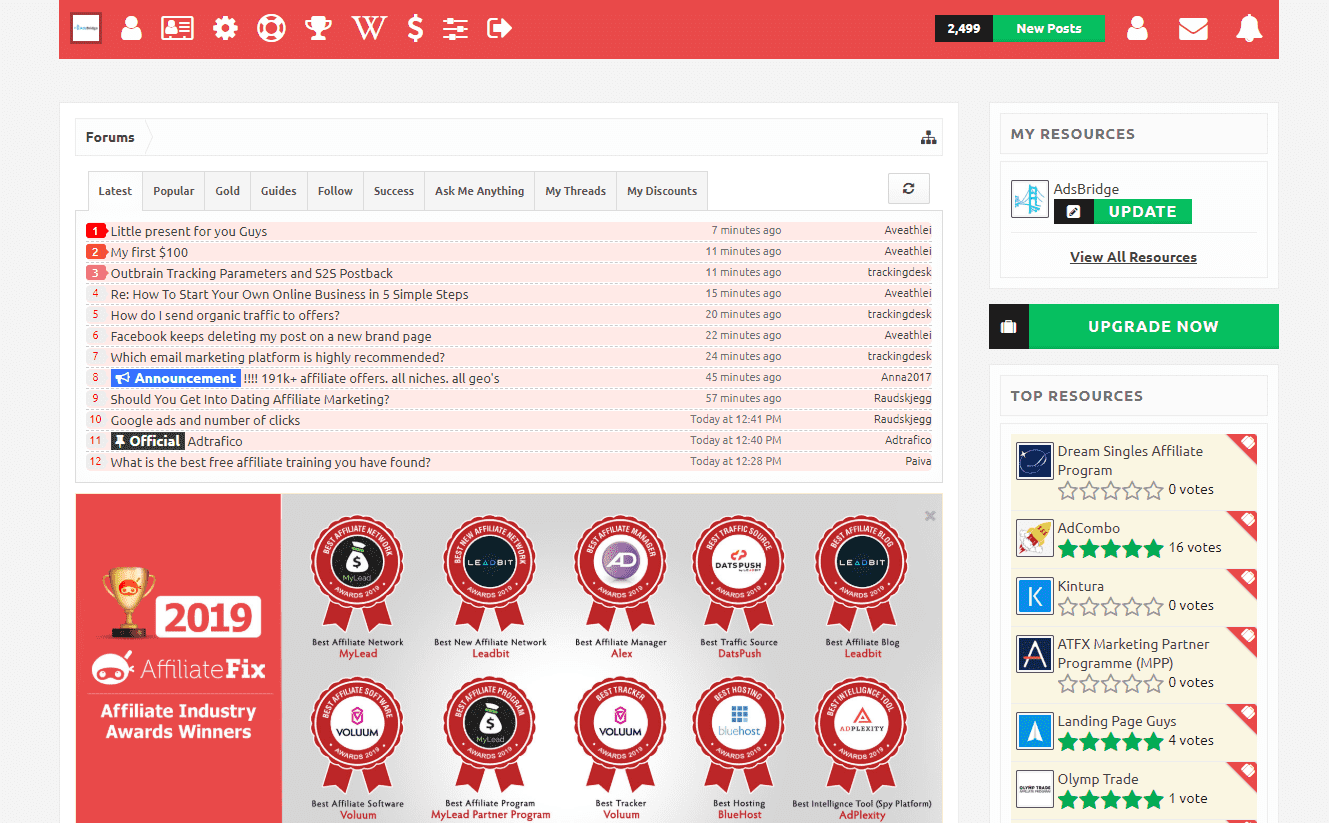Image resolution: width=1329 pixels, height=823 pixels.
Task: Click the UPGRADE NOW button
Action: [1153, 326]
